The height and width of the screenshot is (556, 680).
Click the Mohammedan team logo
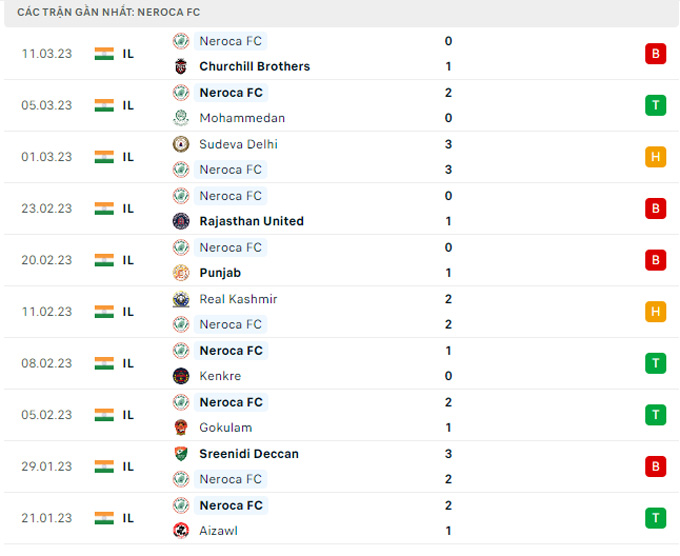(x=181, y=118)
